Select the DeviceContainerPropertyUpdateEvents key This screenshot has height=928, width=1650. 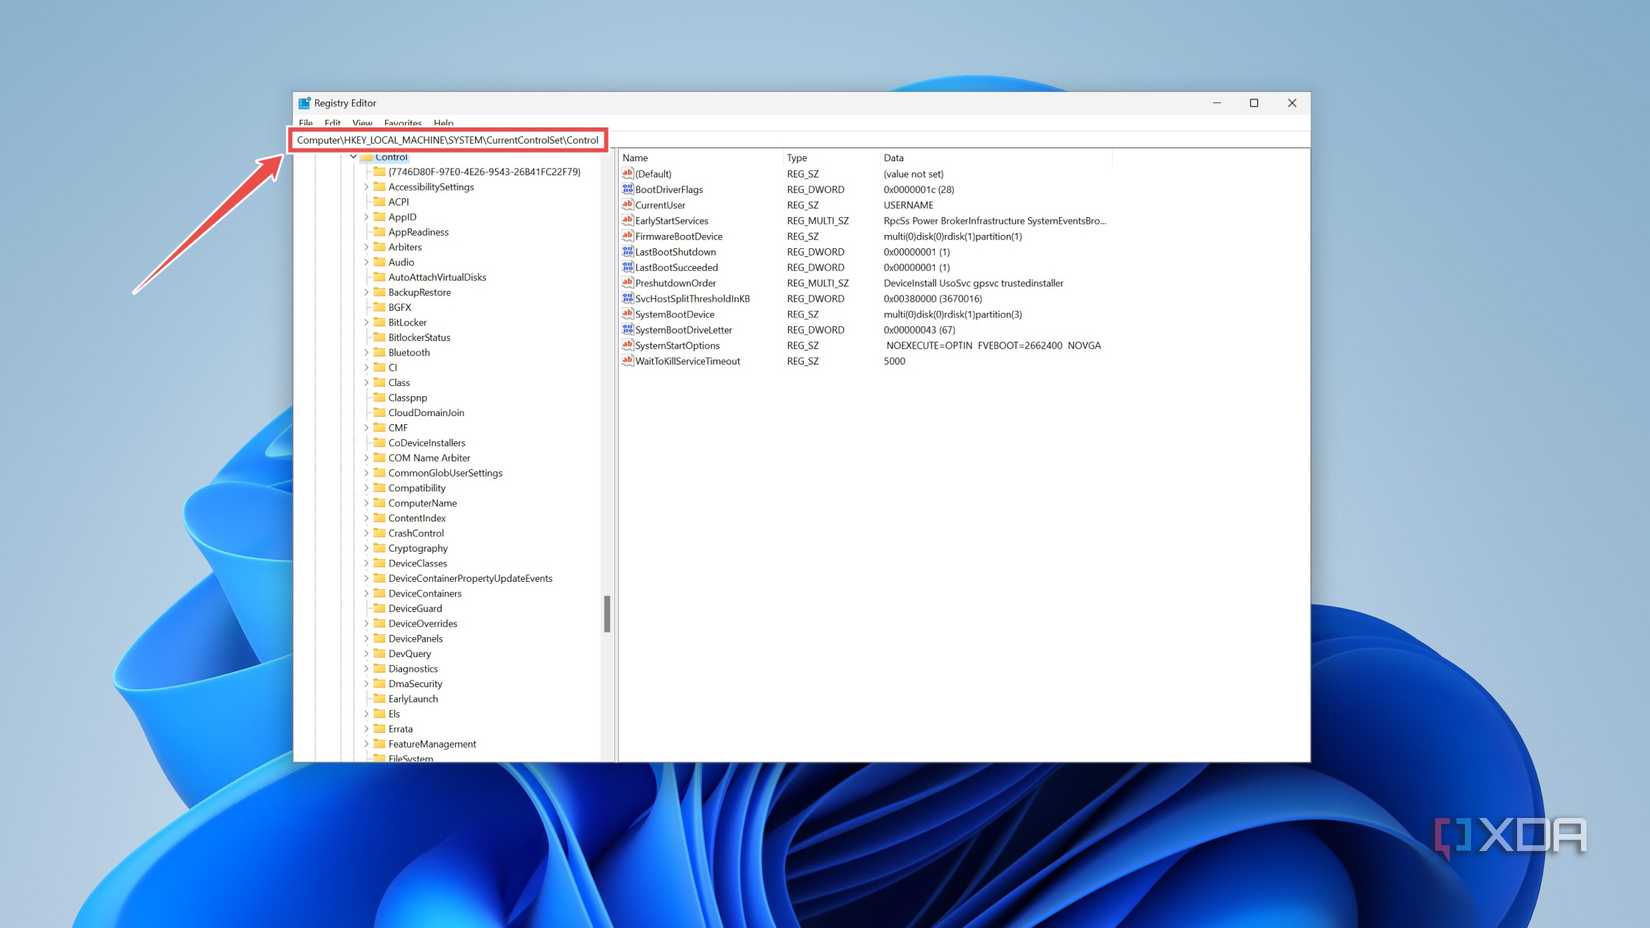pyautogui.click(x=470, y=578)
